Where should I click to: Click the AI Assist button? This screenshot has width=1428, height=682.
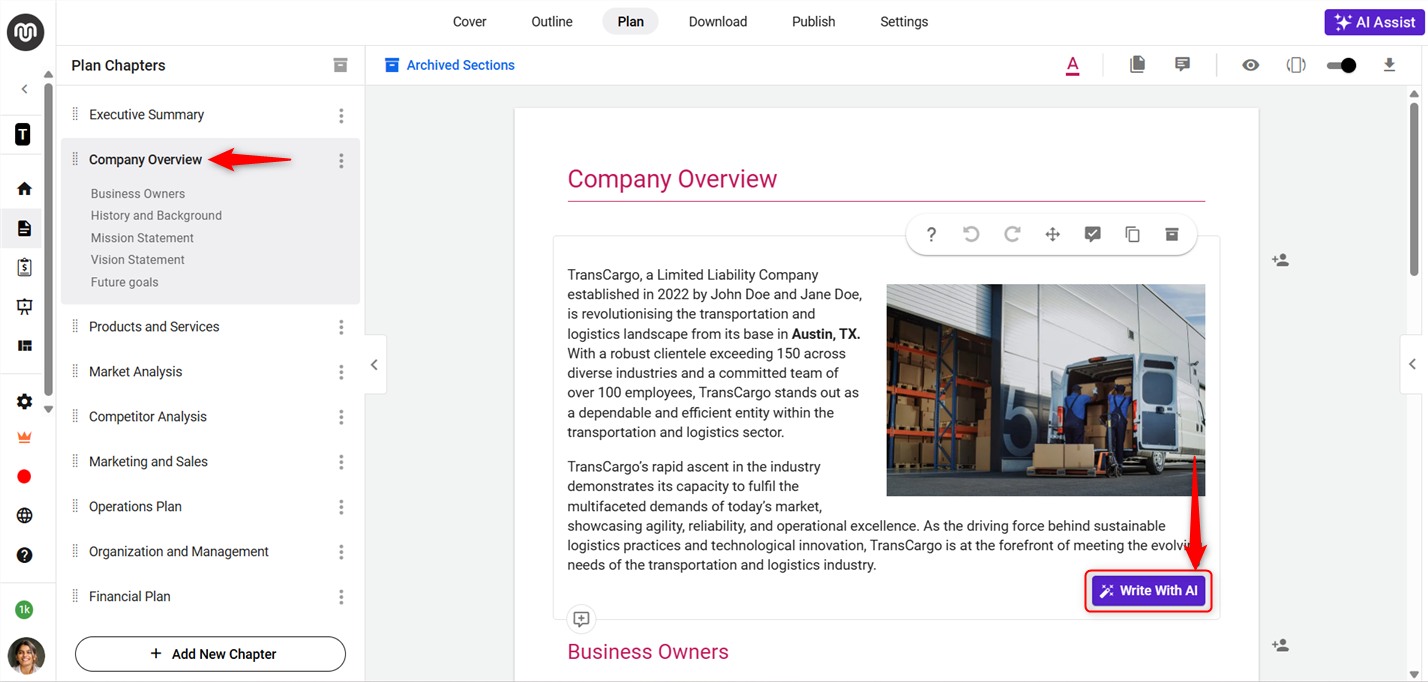1374,22
